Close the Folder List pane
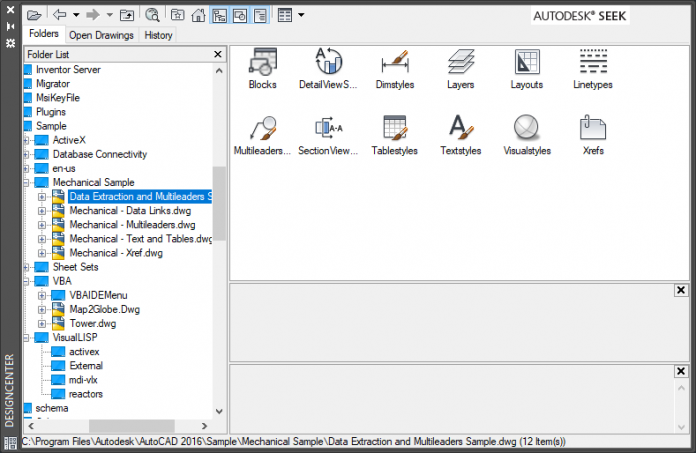Viewport: 696px width, 453px height. 218,54
